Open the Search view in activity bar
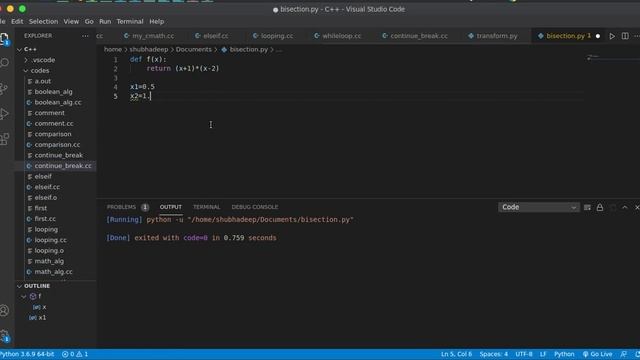Image resolution: width=640 pixels, height=360 pixels. tap(4, 63)
